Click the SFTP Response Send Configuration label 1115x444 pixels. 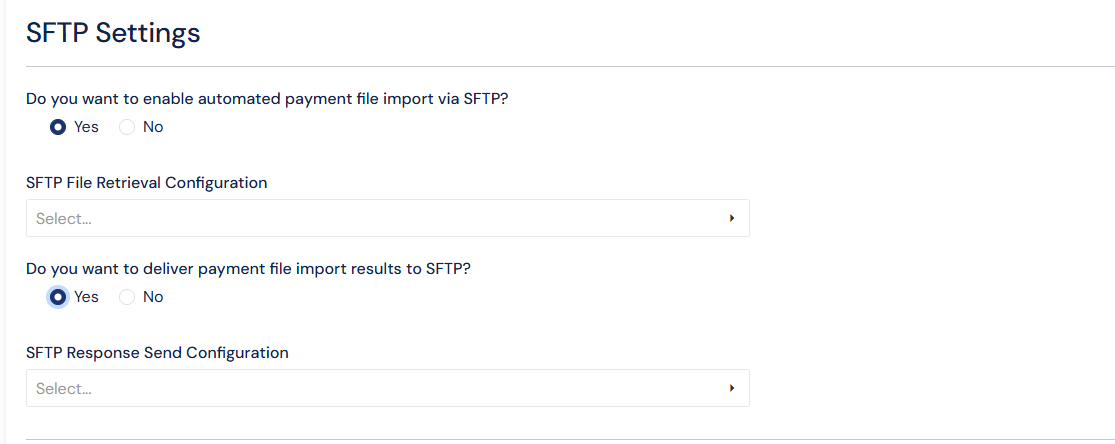(x=157, y=353)
